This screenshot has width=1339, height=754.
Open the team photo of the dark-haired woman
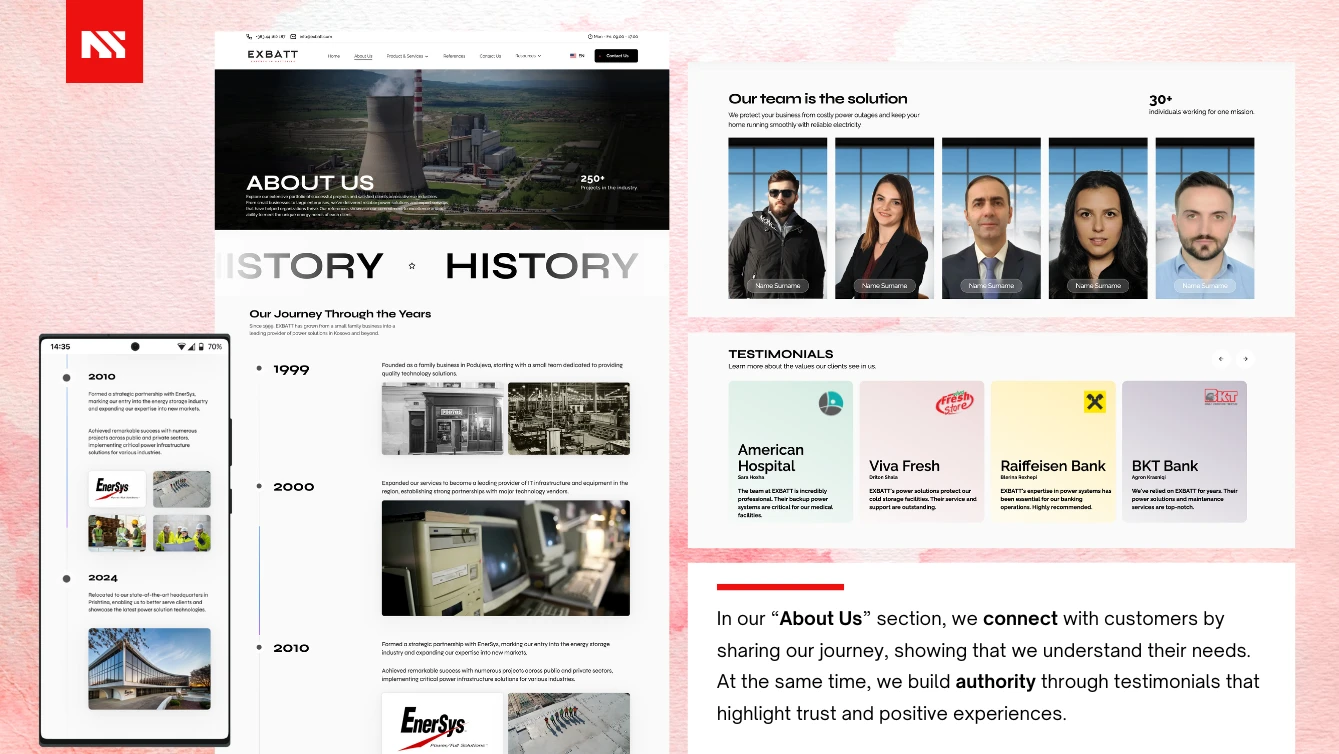click(x=1098, y=218)
